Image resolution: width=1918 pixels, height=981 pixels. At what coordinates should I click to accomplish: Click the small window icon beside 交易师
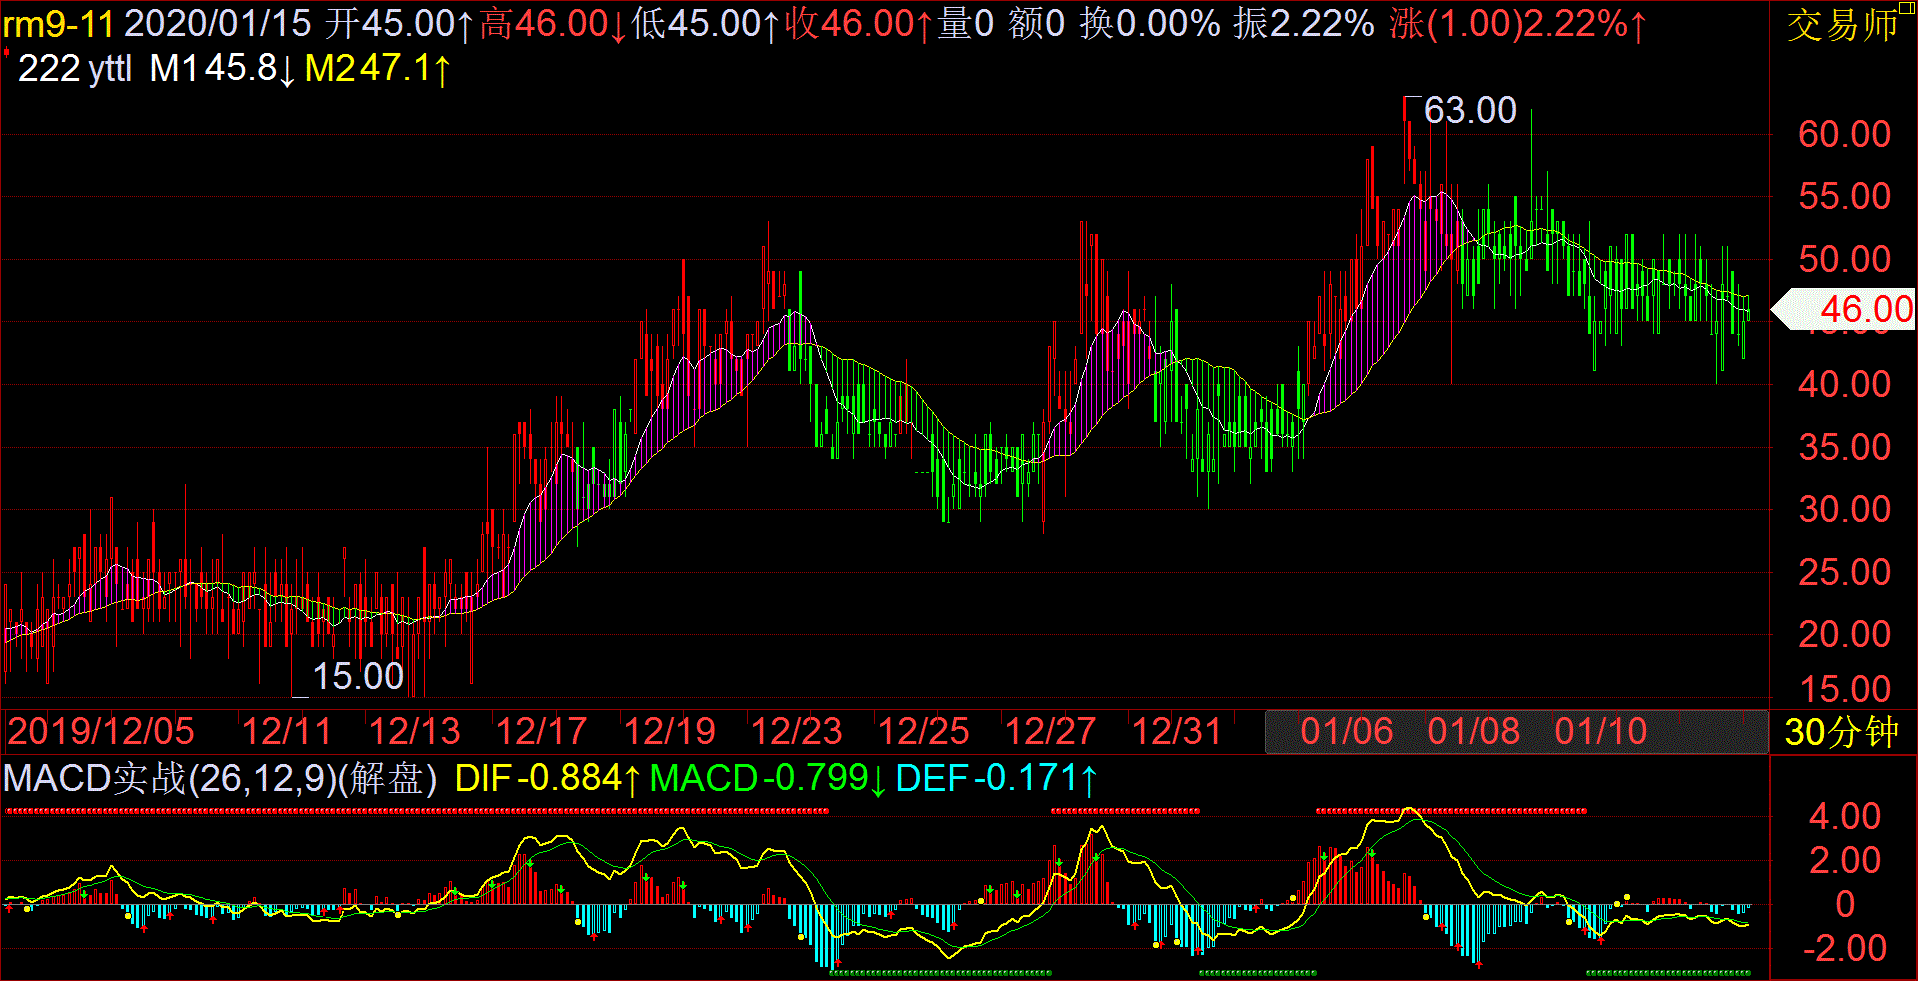(1905, 10)
